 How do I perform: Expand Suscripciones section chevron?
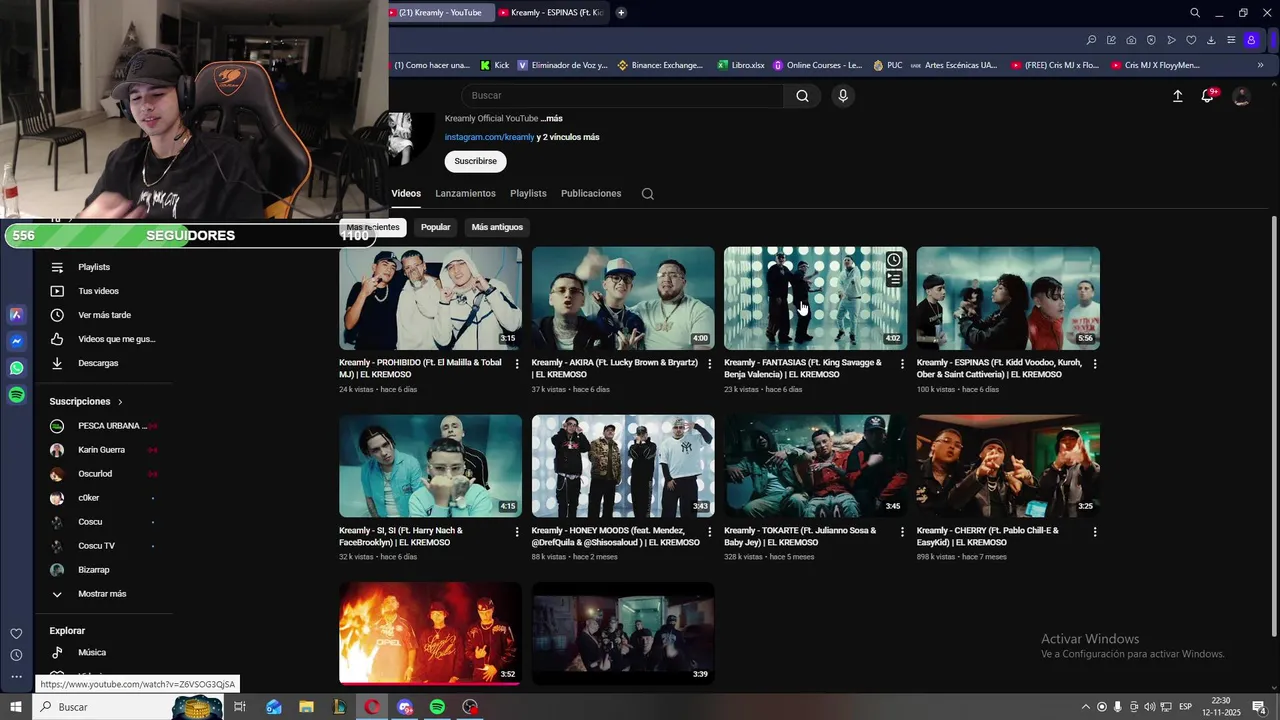click(120, 402)
